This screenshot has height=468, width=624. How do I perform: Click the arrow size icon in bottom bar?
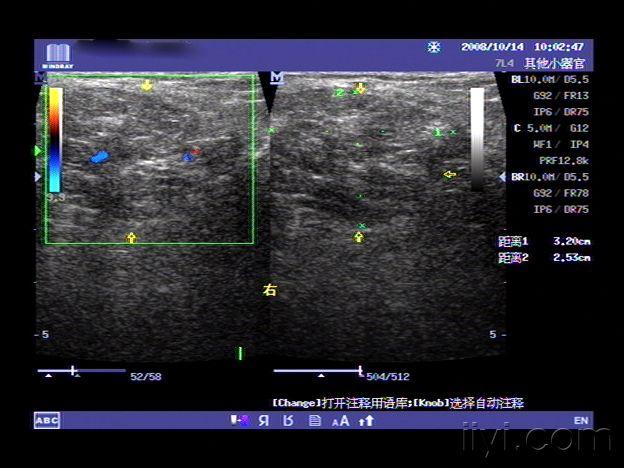[x=366, y=421]
